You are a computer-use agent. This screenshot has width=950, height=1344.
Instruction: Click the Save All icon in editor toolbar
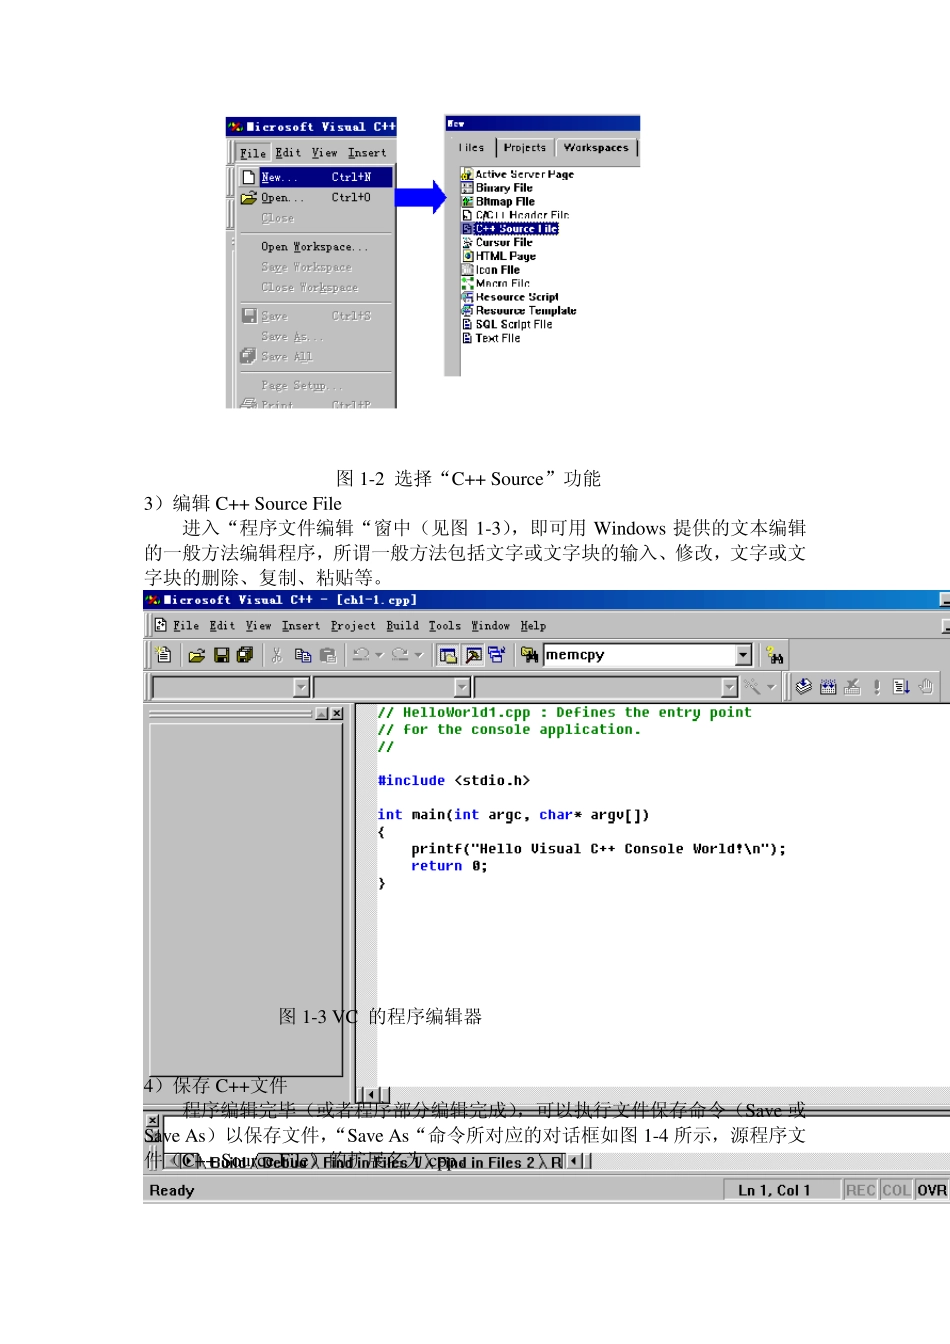click(x=244, y=655)
